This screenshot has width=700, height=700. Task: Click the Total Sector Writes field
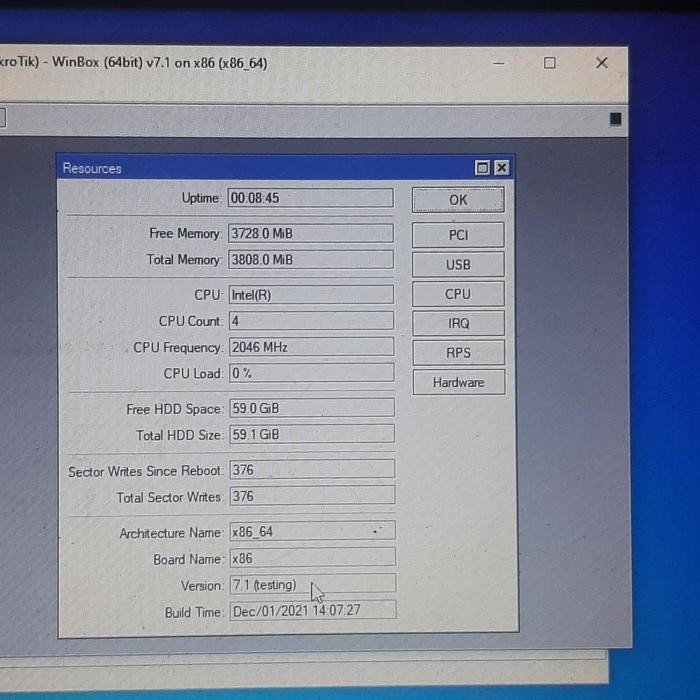312,496
